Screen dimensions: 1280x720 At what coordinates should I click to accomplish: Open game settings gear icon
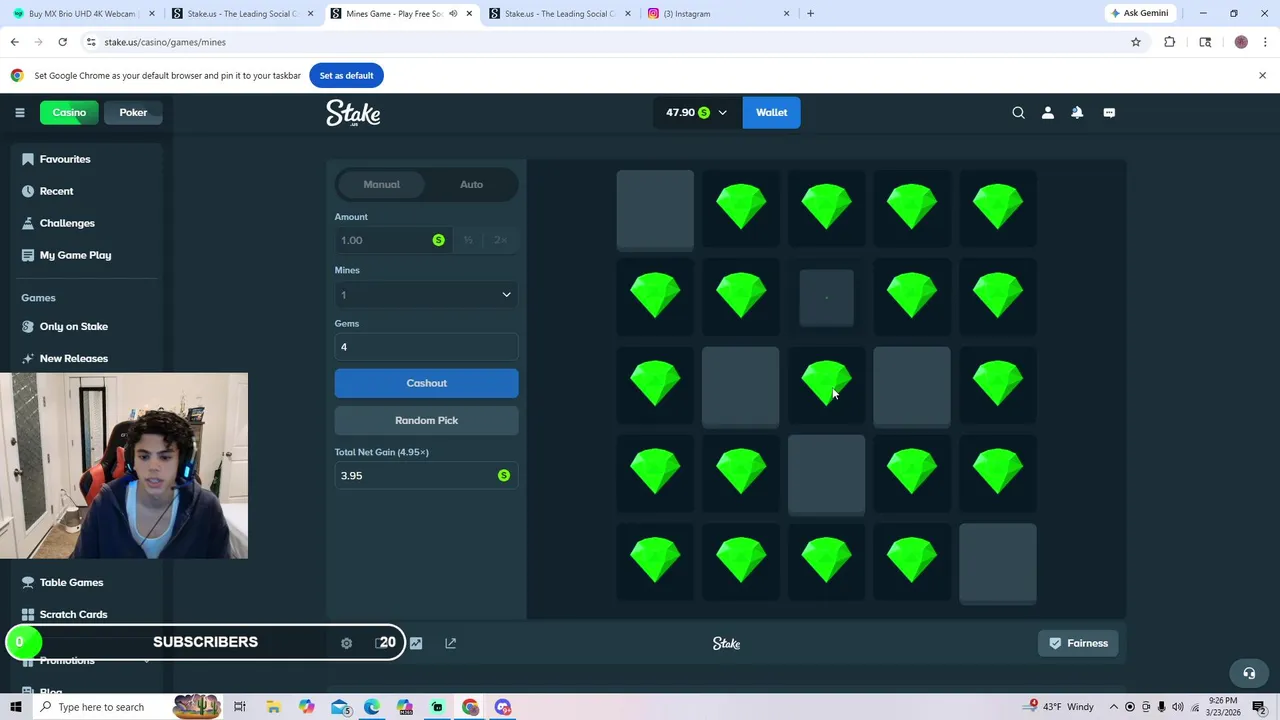tap(346, 643)
